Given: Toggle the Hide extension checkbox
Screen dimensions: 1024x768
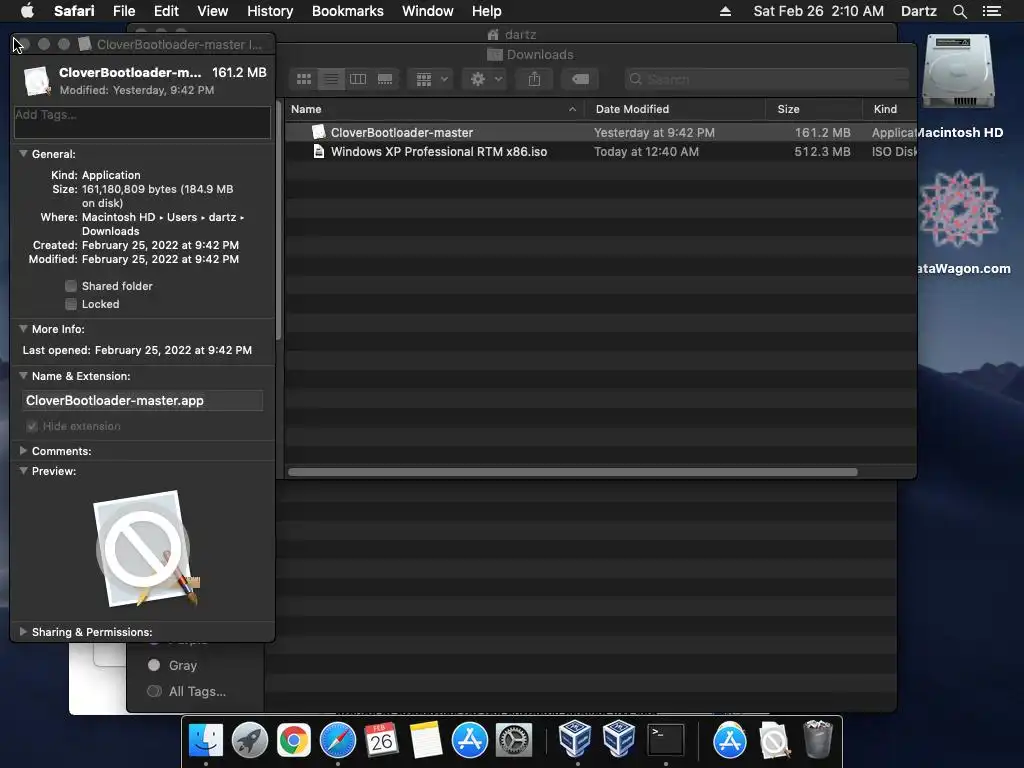Looking at the screenshot, I should (x=32, y=426).
